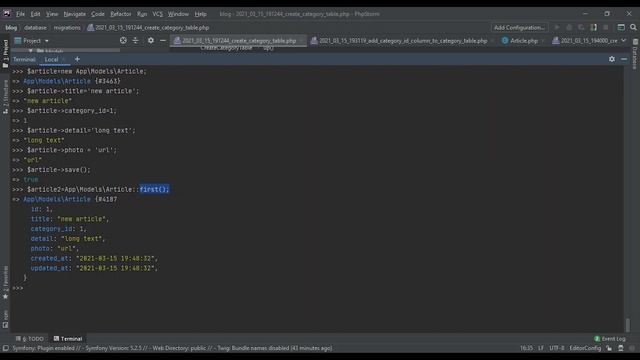Open the VCS menu
The width and height of the screenshot is (640, 360).
tap(157, 14)
